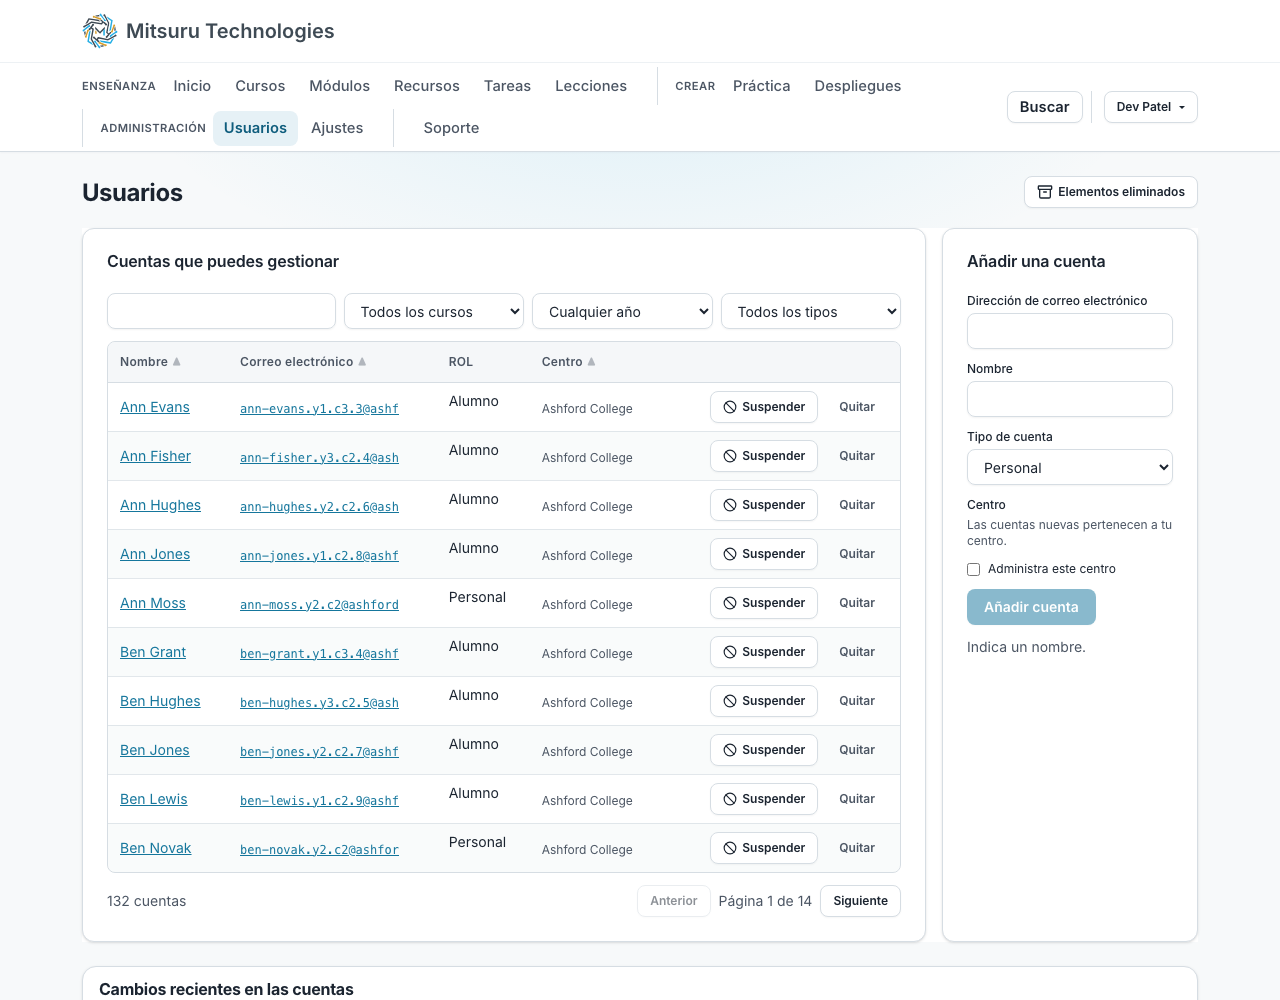Click the Buscar button
The image size is (1280, 1000).
[x=1045, y=107]
